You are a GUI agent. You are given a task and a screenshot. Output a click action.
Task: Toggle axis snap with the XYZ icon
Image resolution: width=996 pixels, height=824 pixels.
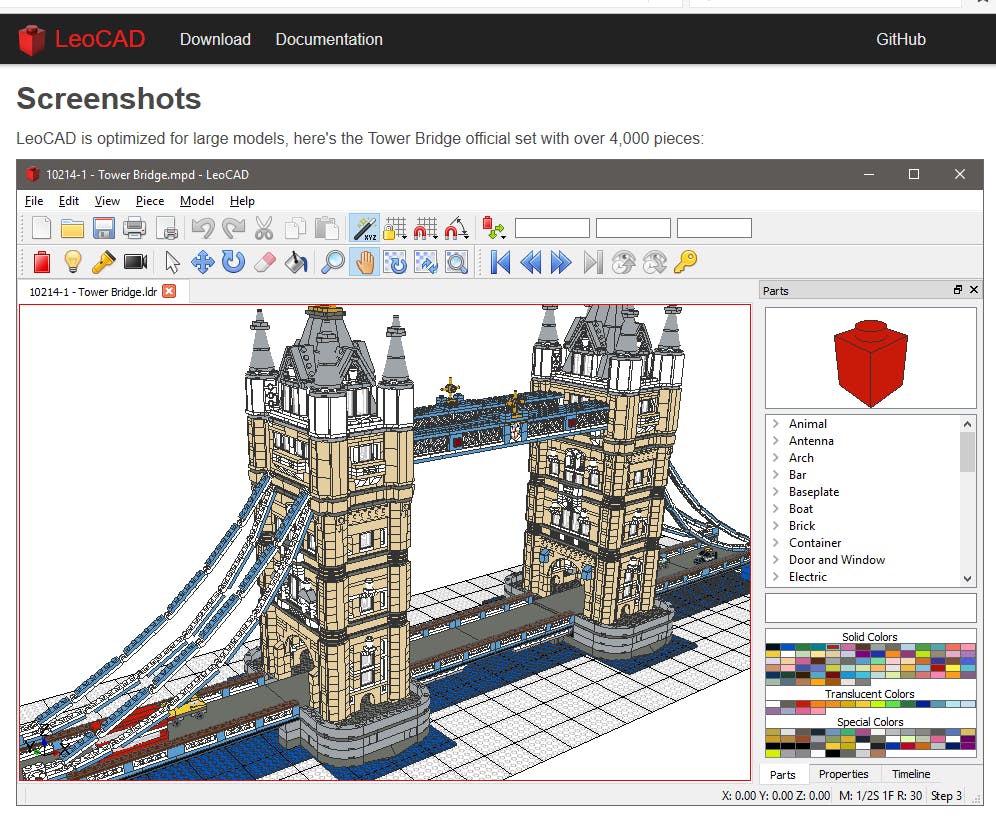click(363, 227)
